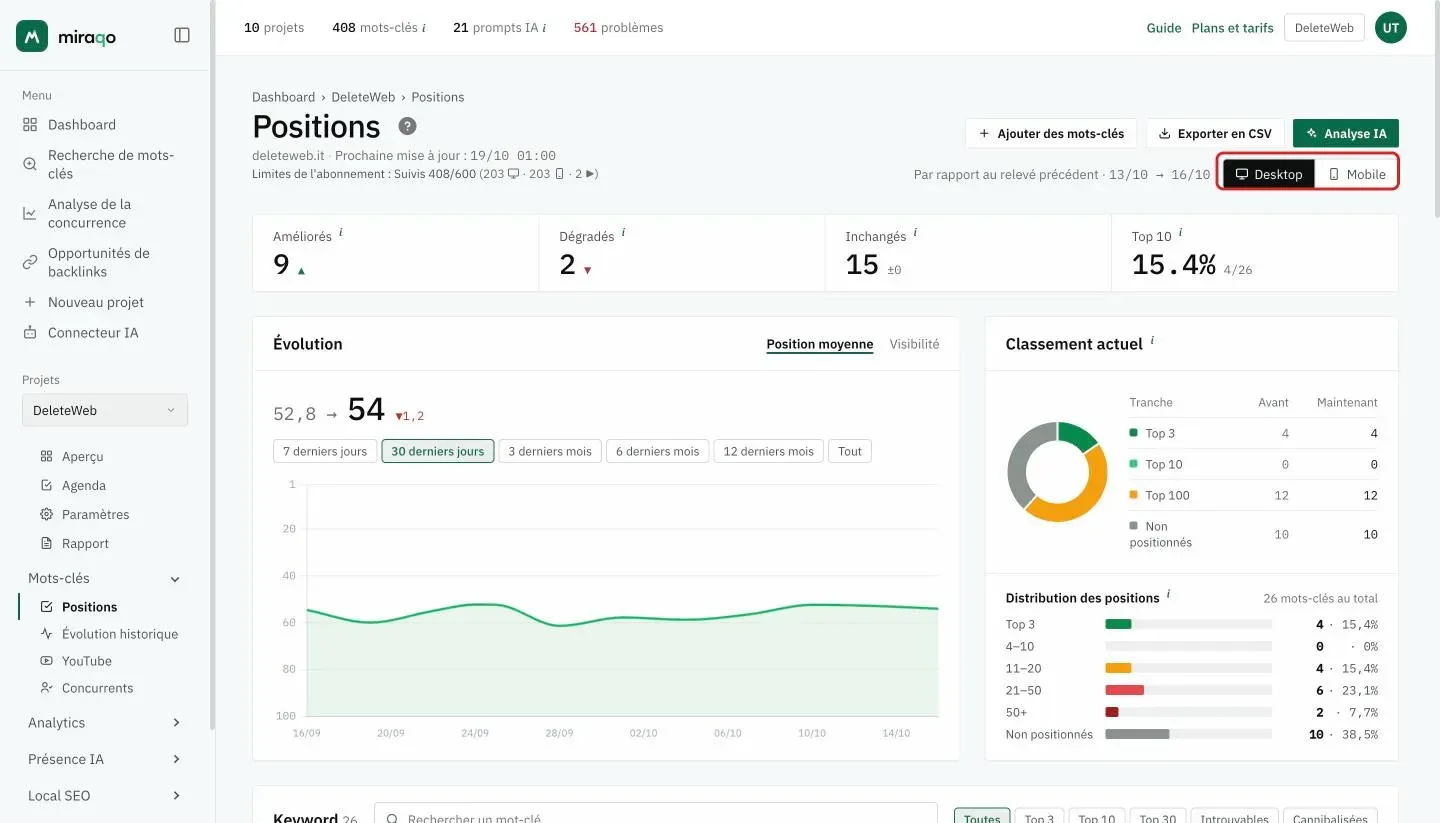Open Évolution historique in the sidebar

108,634
